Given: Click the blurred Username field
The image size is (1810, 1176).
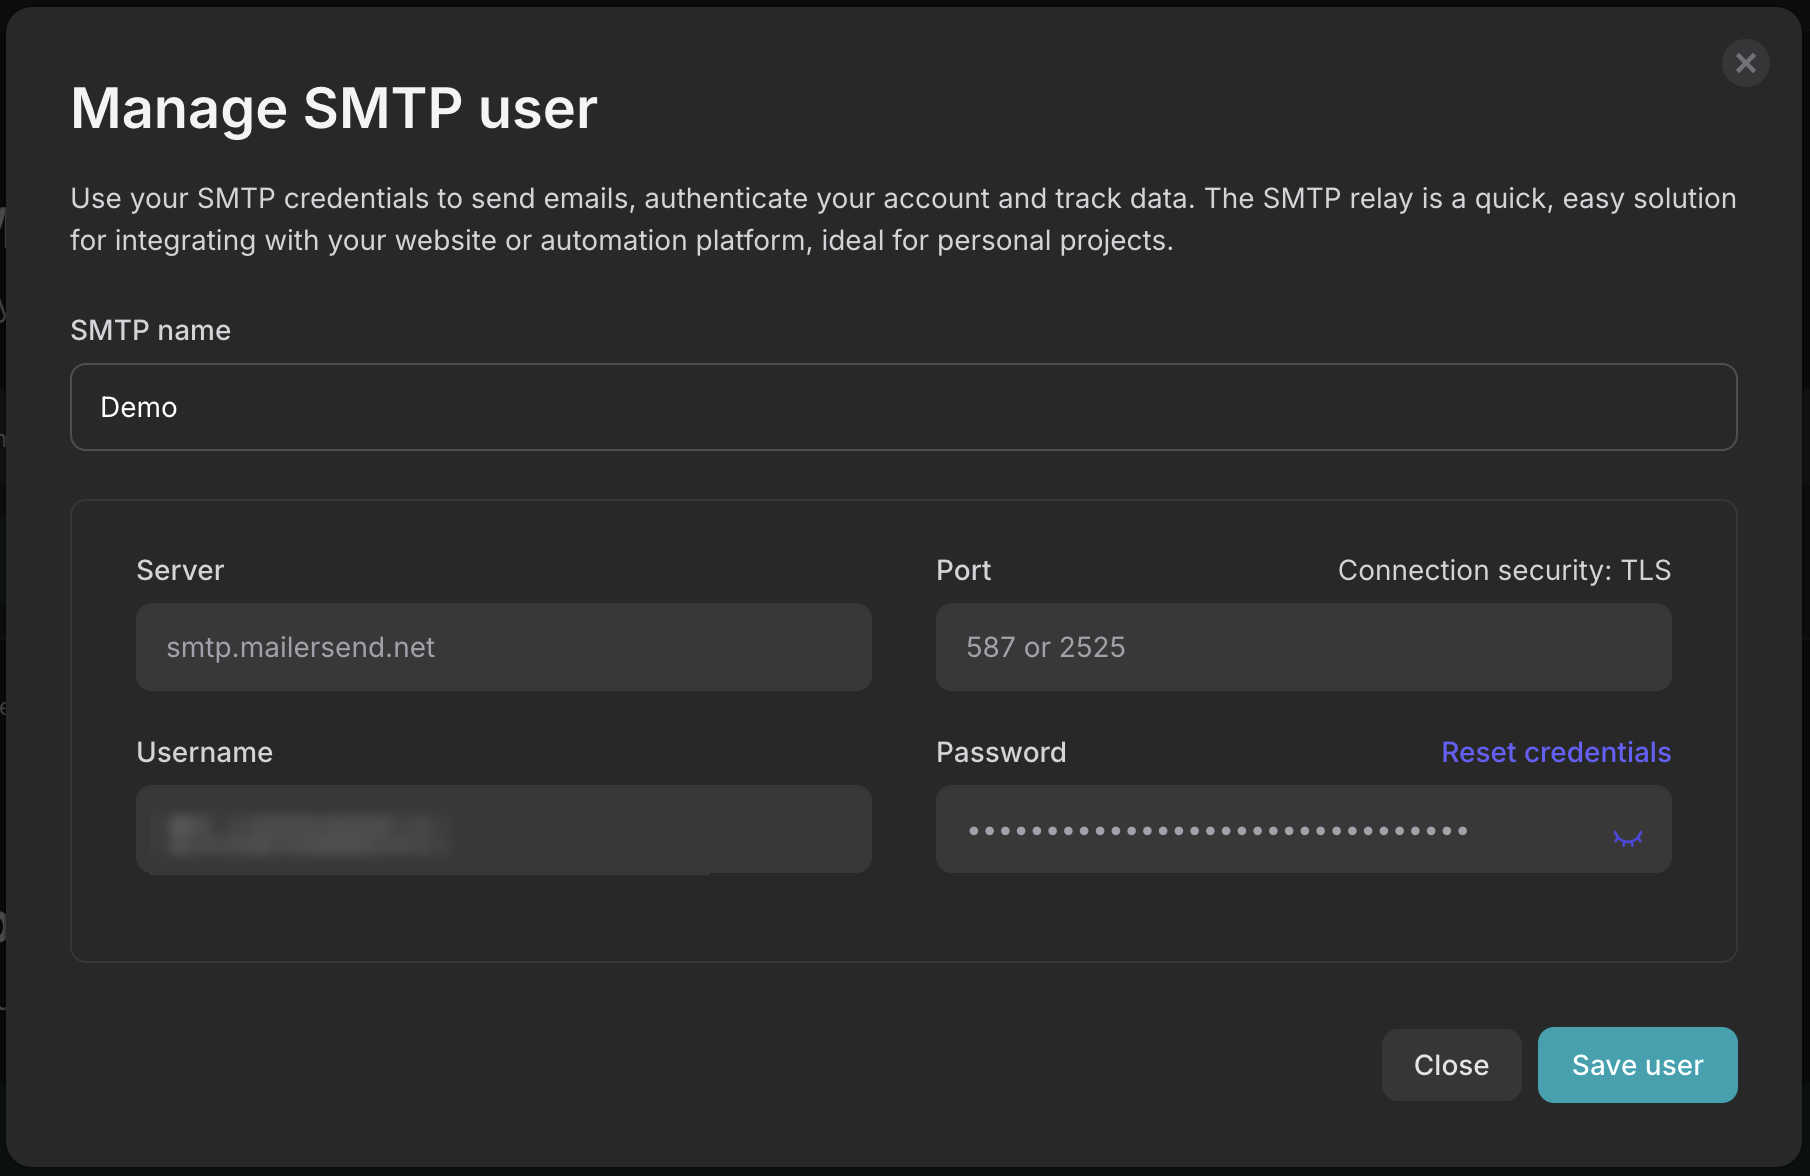Looking at the screenshot, I should point(503,829).
